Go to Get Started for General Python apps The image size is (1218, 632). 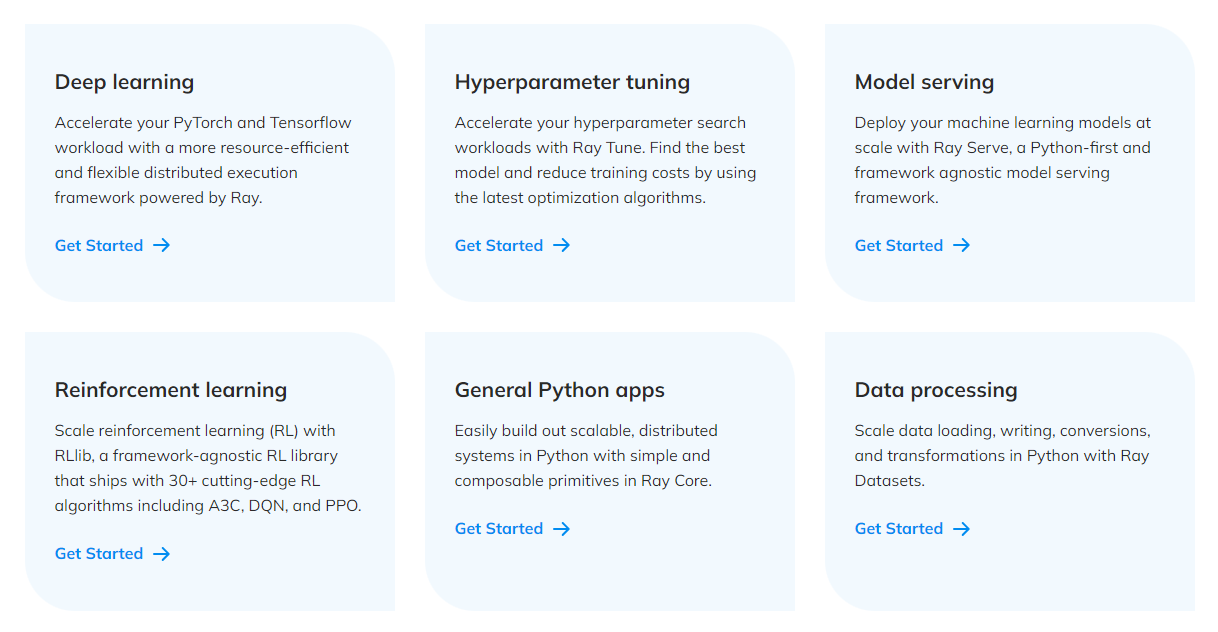499,528
